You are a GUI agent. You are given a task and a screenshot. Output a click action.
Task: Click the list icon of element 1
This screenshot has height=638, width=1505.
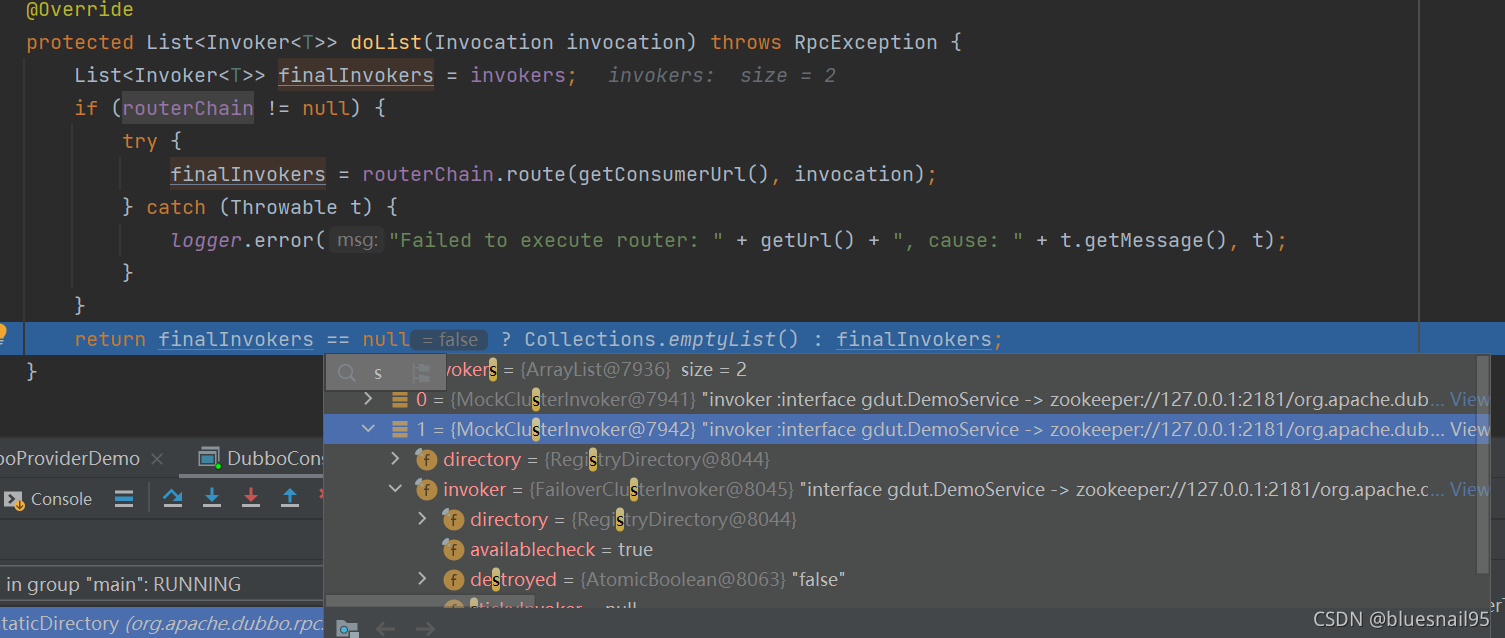pyautogui.click(x=399, y=430)
